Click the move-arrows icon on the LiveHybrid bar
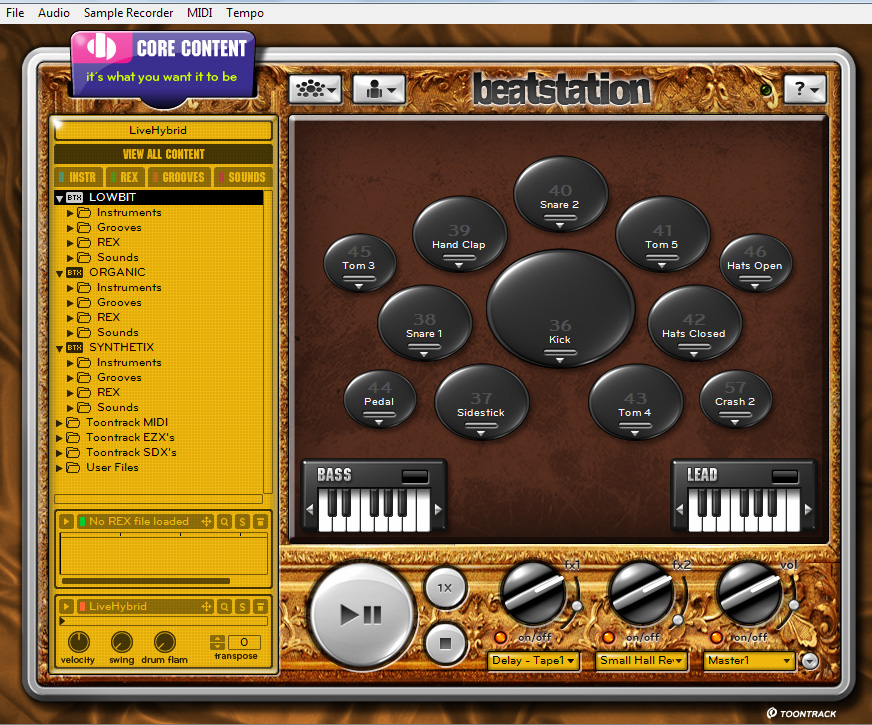The height and width of the screenshot is (725, 872). [x=206, y=607]
